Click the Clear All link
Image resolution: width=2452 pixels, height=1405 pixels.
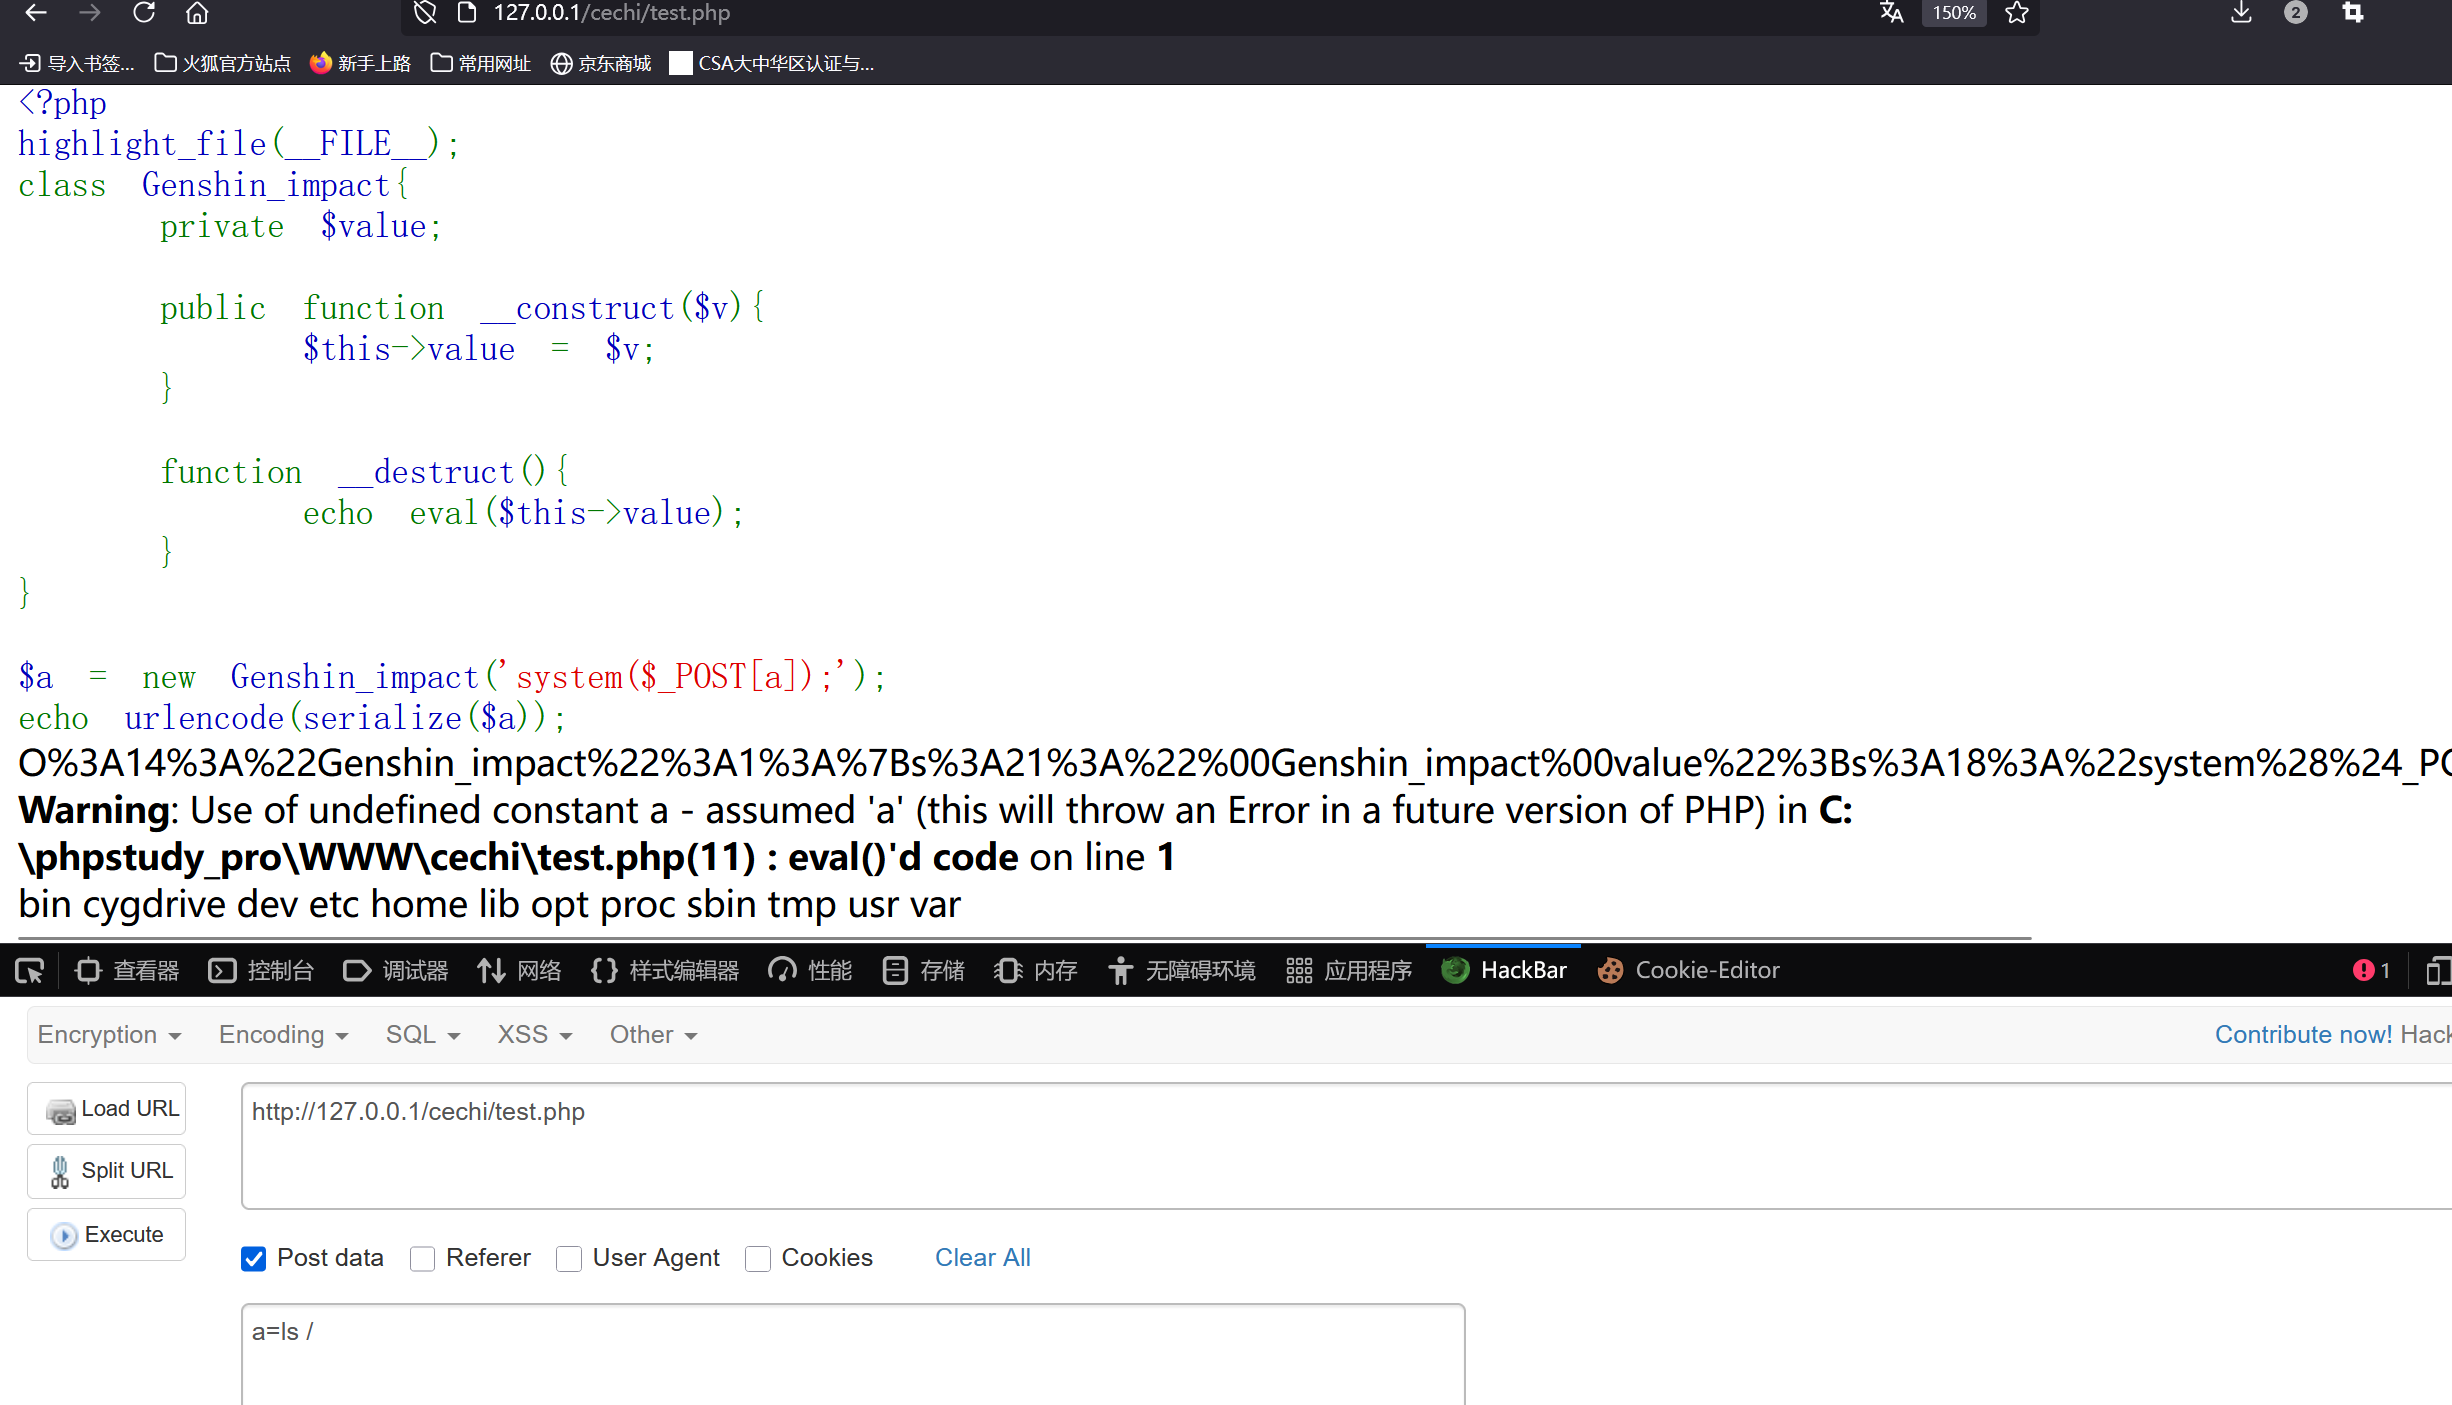pyautogui.click(x=982, y=1257)
